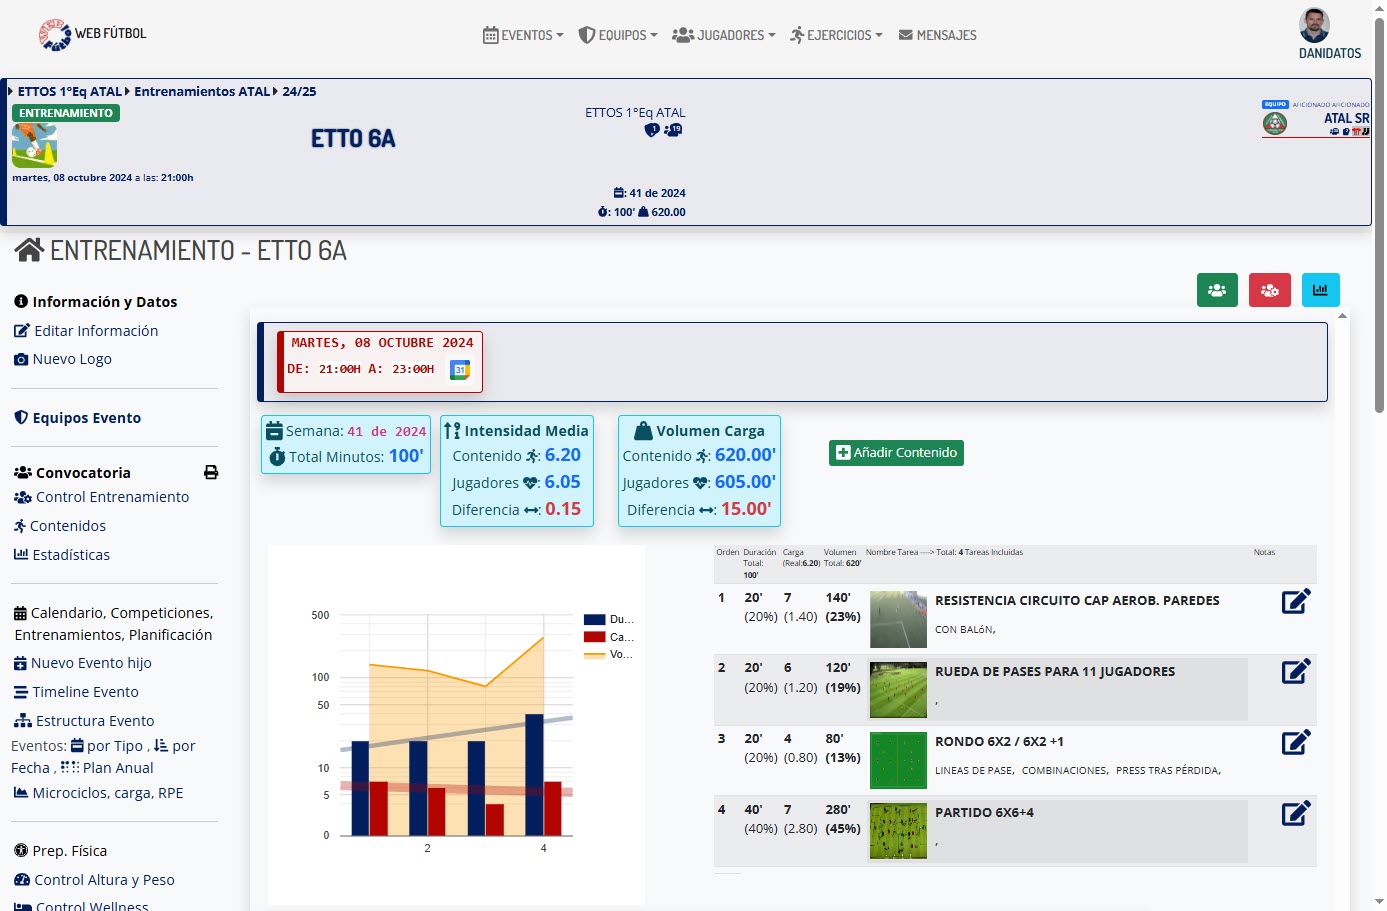Click the Partido 6x6+4 task thumbnail
The height and width of the screenshot is (911, 1387).
click(x=898, y=831)
